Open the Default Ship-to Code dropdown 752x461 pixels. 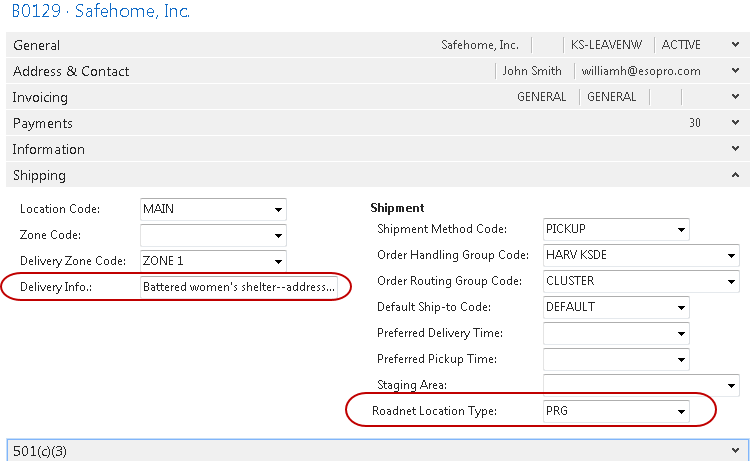click(680, 308)
